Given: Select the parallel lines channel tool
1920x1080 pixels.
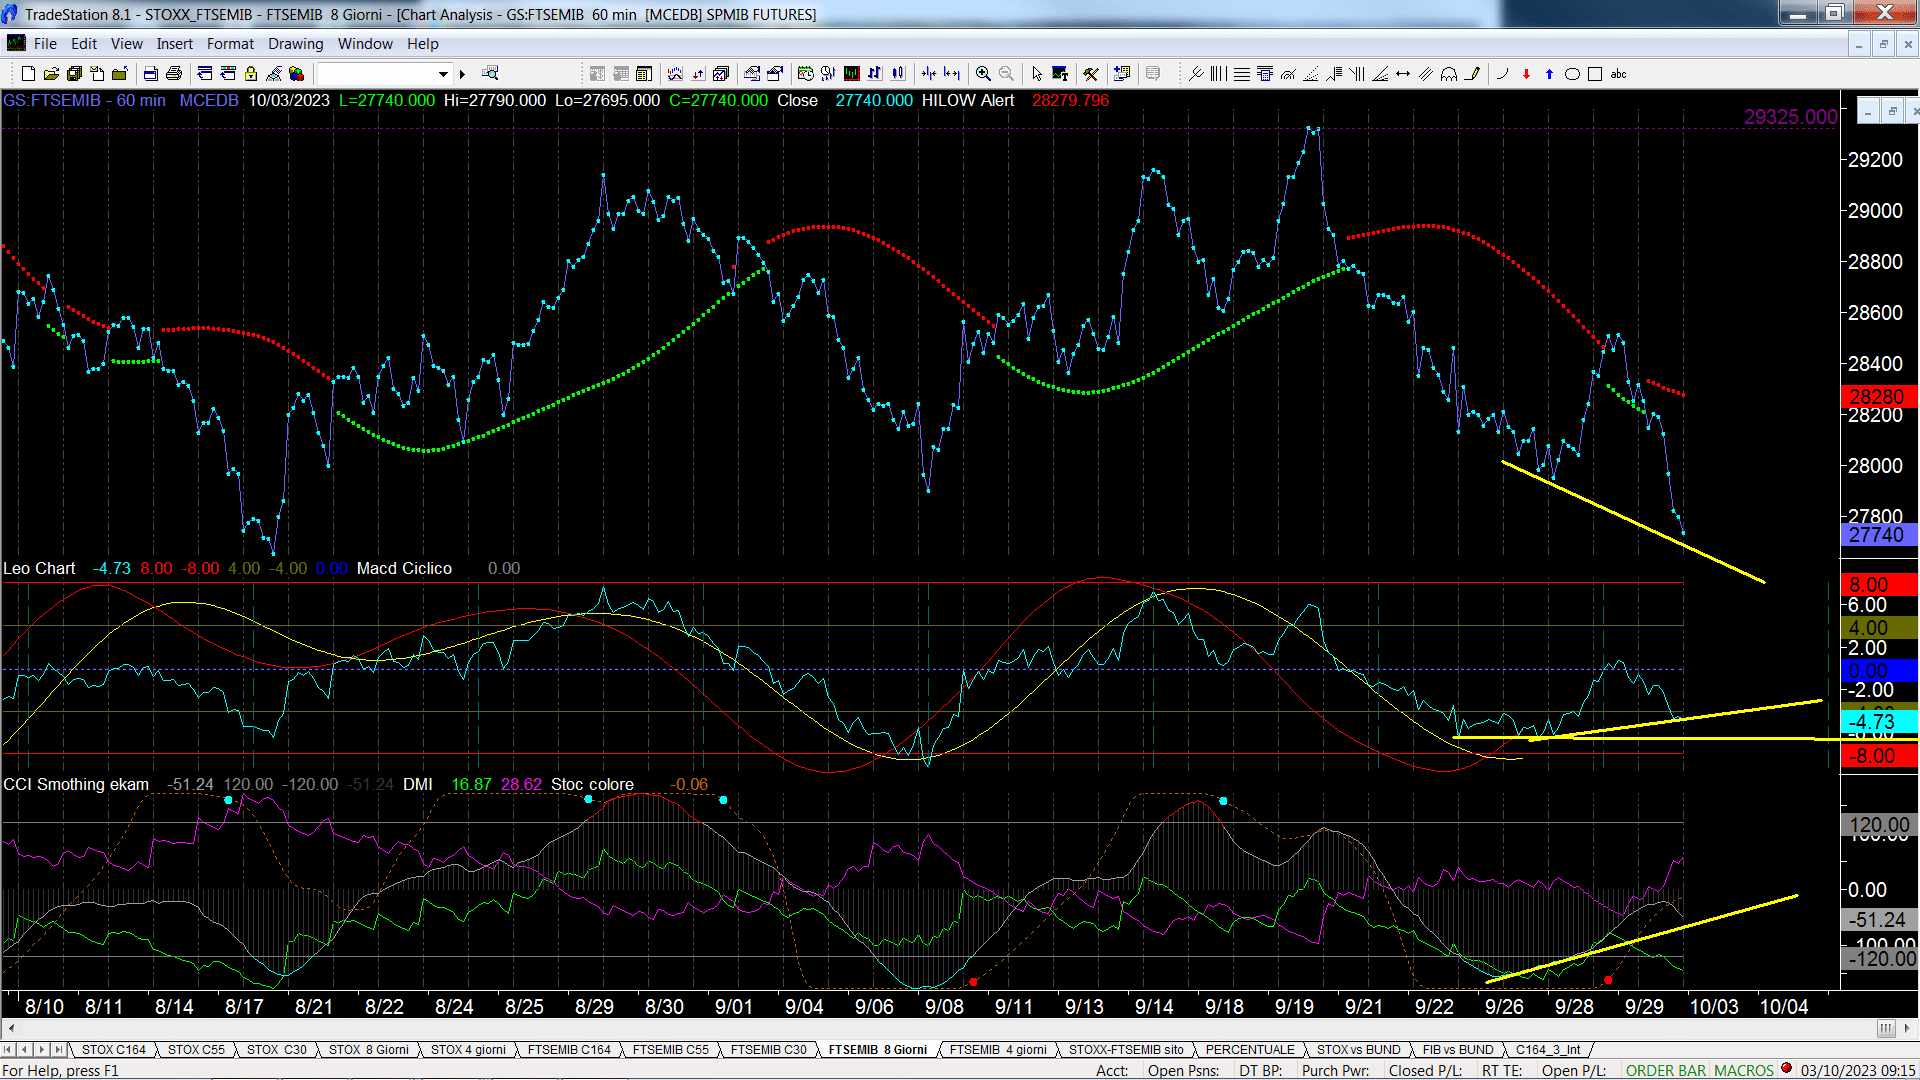Looking at the screenshot, I should (1426, 73).
